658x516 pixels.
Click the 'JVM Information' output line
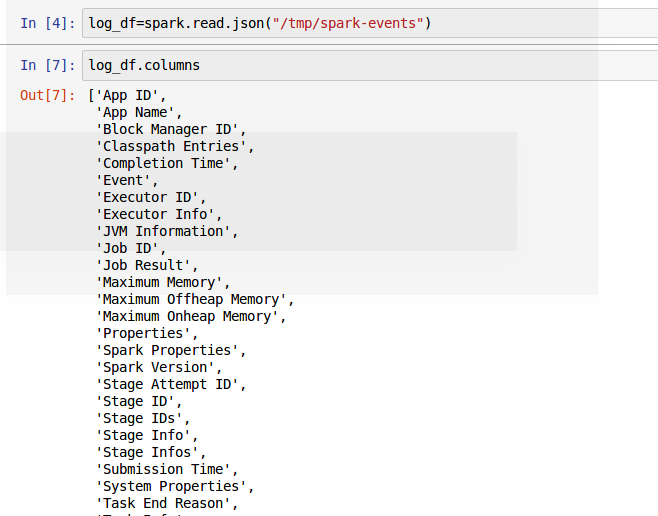[167, 232]
